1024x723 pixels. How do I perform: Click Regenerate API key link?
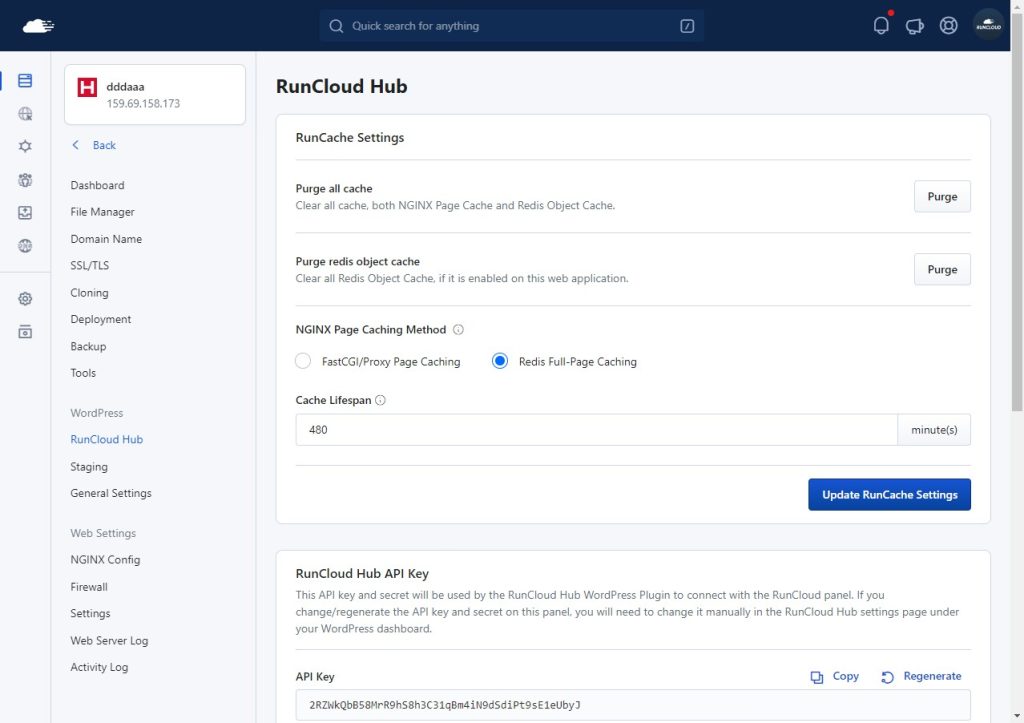click(921, 676)
